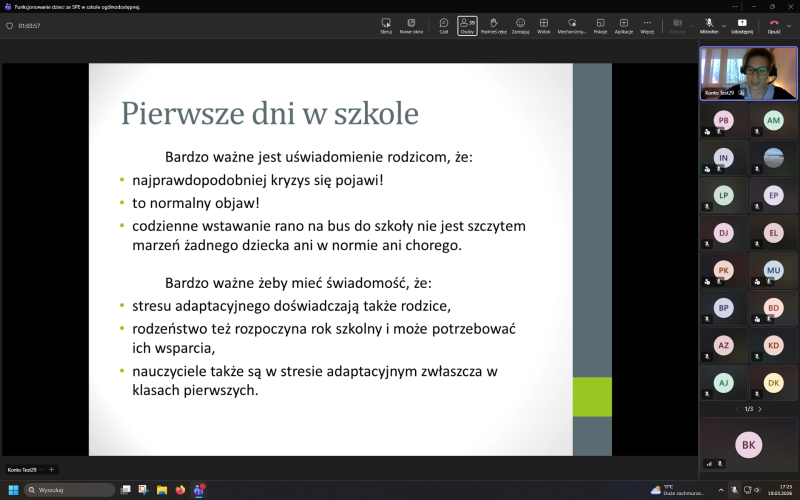This screenshot has height=500, width=800.
Task: Open the Widok view menu
Action: click(x=544, y=25)
